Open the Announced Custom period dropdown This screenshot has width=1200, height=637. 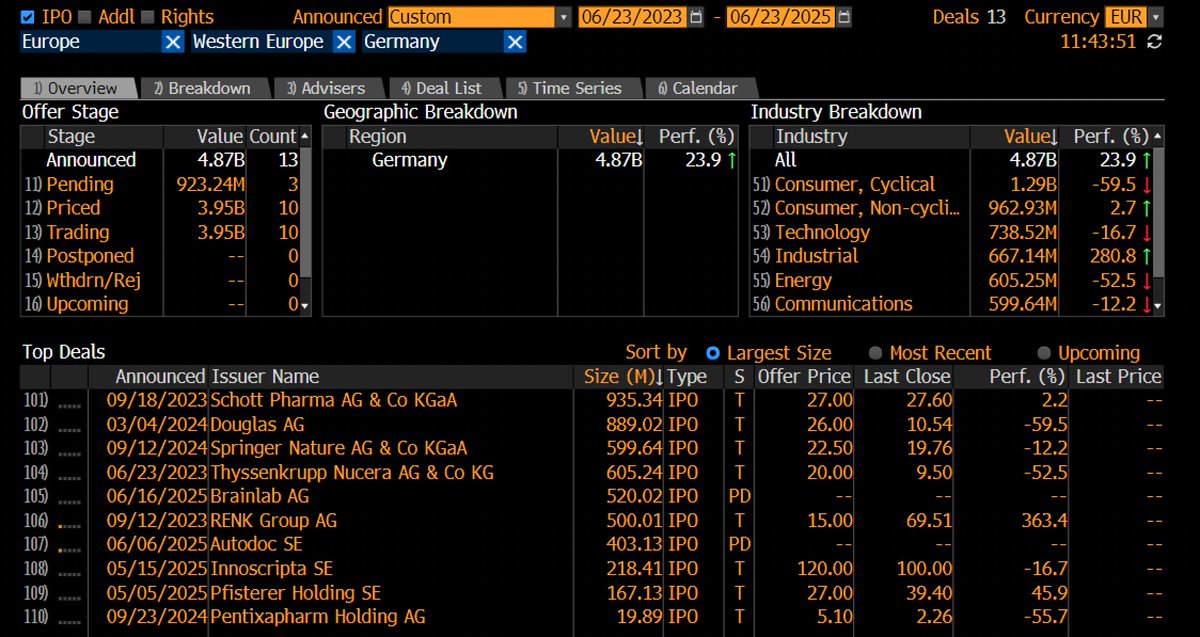point(564,17)
